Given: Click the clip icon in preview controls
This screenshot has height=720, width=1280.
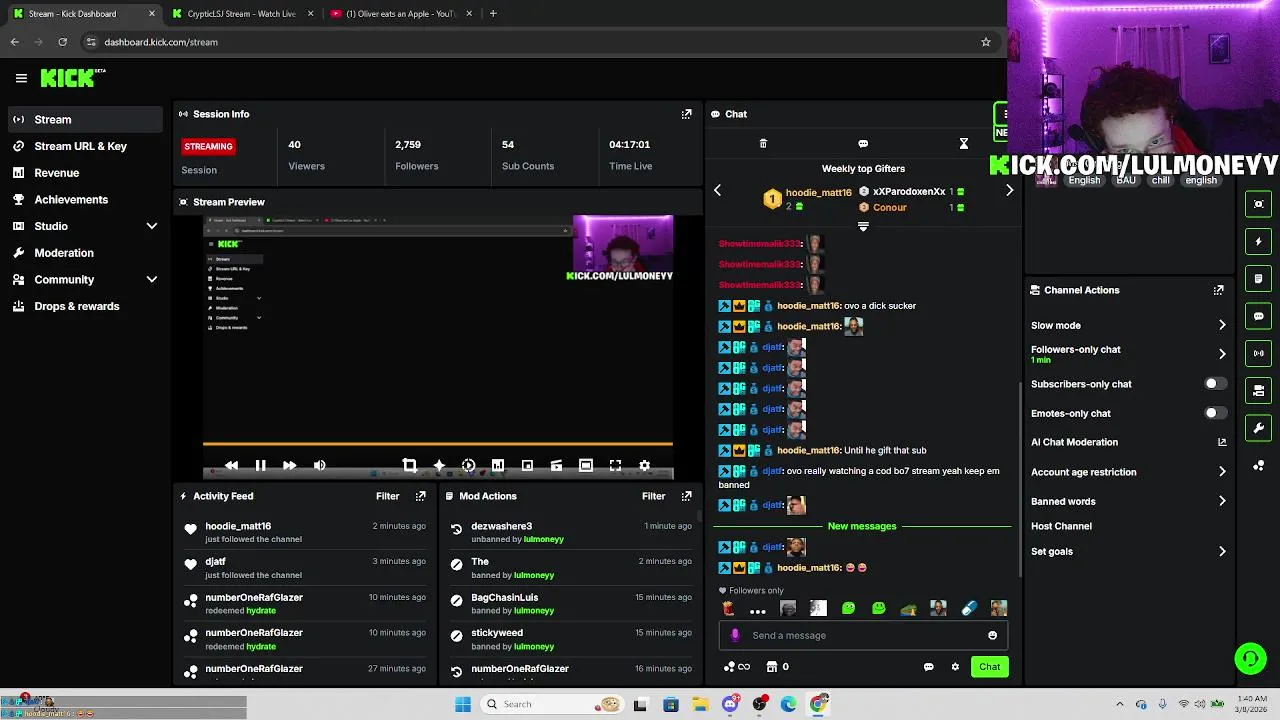Looking at the screenshot, I should (556, 465).
